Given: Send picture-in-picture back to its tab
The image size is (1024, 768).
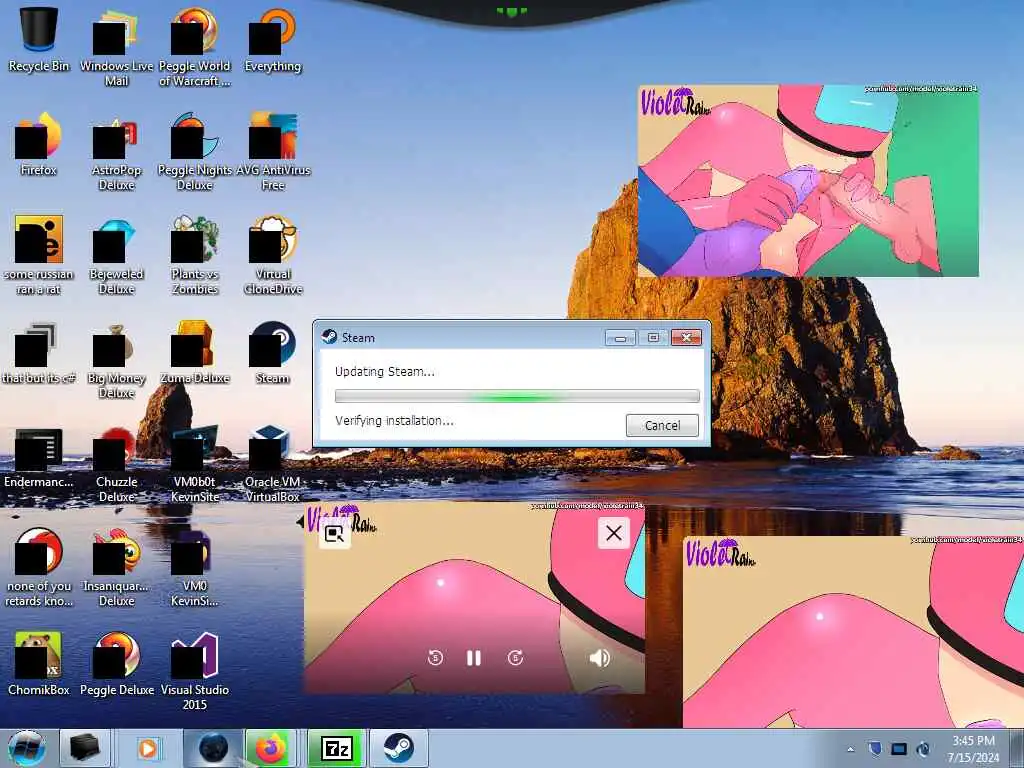Looking at the screenshot, I should pyautogui.click(x=334, y=534).
